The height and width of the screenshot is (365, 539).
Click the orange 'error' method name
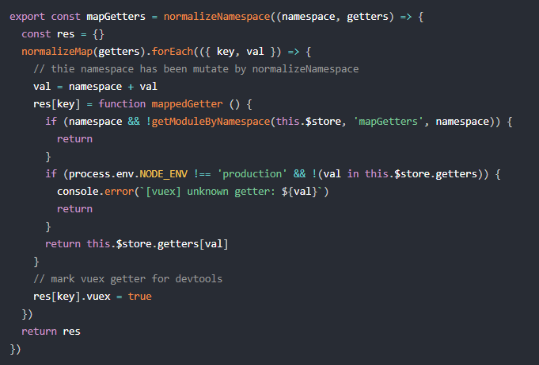coord(119,191)
